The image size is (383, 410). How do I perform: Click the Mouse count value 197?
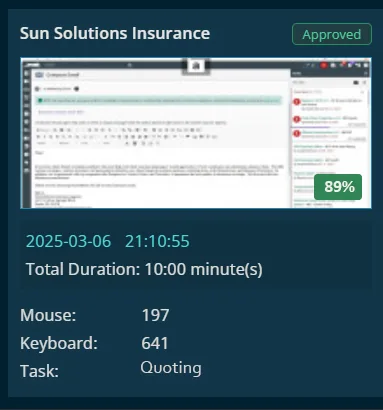pyautogui.click(x=155, y=315)
